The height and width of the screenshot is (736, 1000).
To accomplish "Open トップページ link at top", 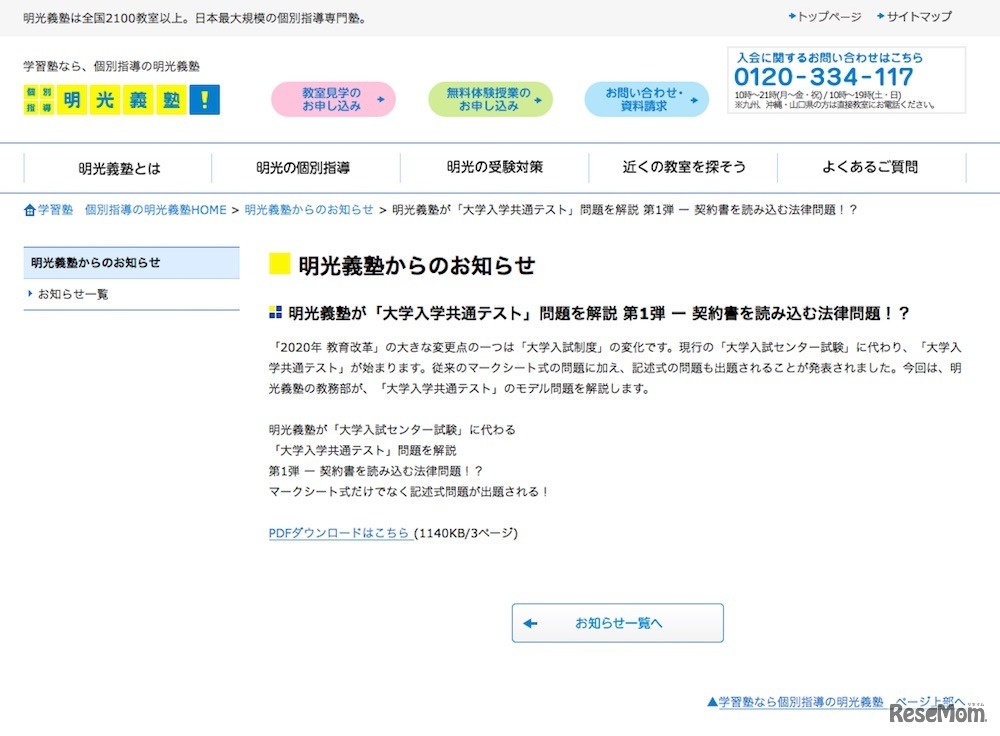I will 829,17.
